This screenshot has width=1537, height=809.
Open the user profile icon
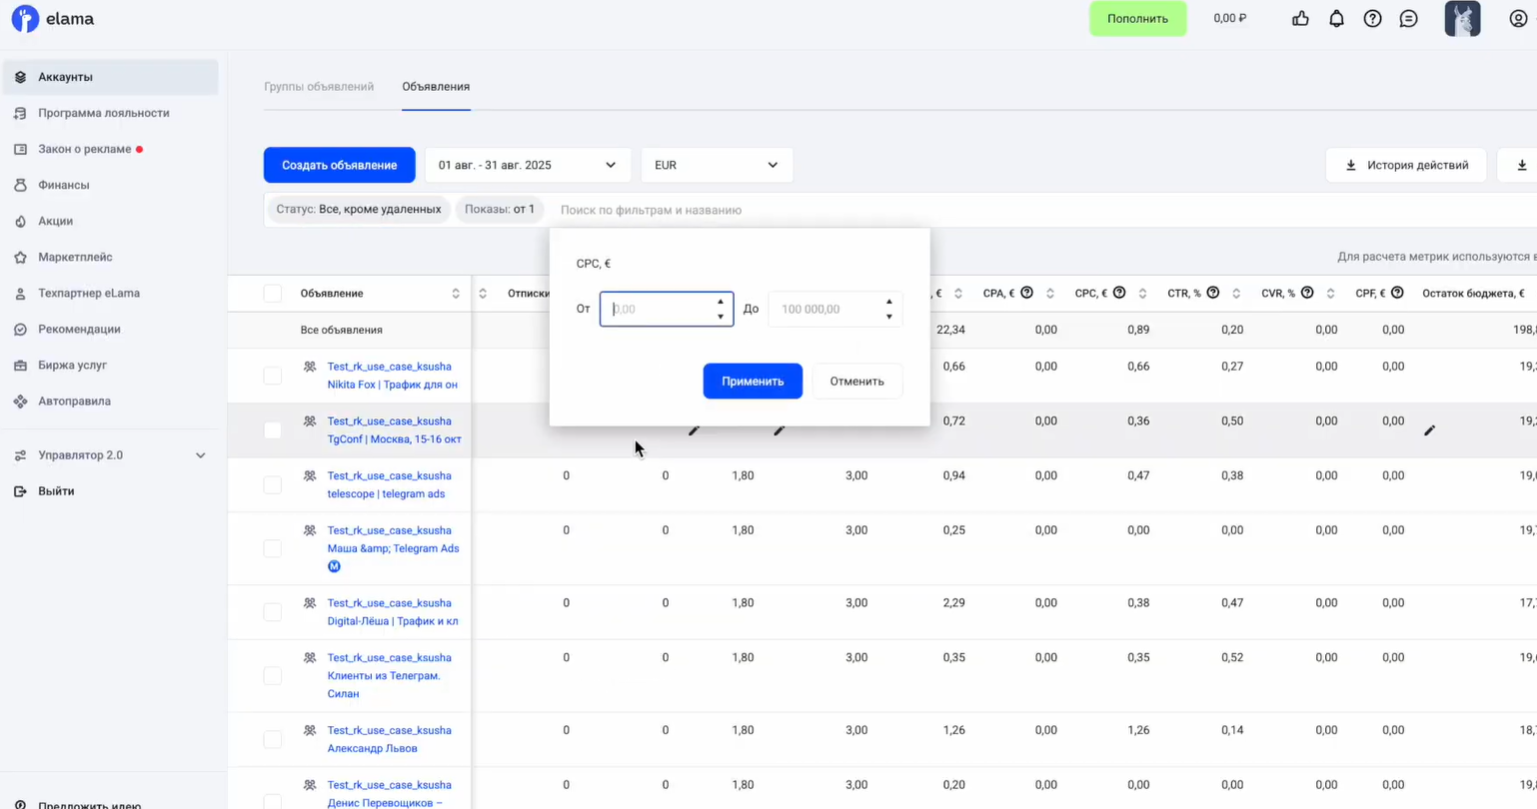click(1517, 19)
